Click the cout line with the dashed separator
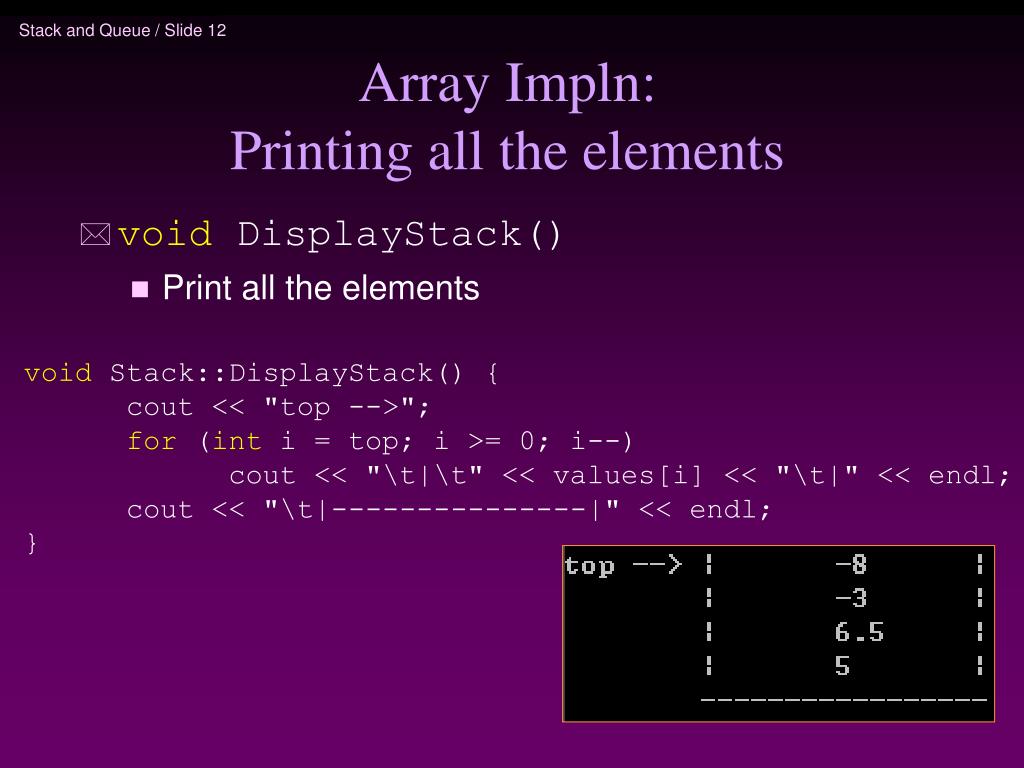This screenshot has height=768, width=1024. [x=449, y=509]
